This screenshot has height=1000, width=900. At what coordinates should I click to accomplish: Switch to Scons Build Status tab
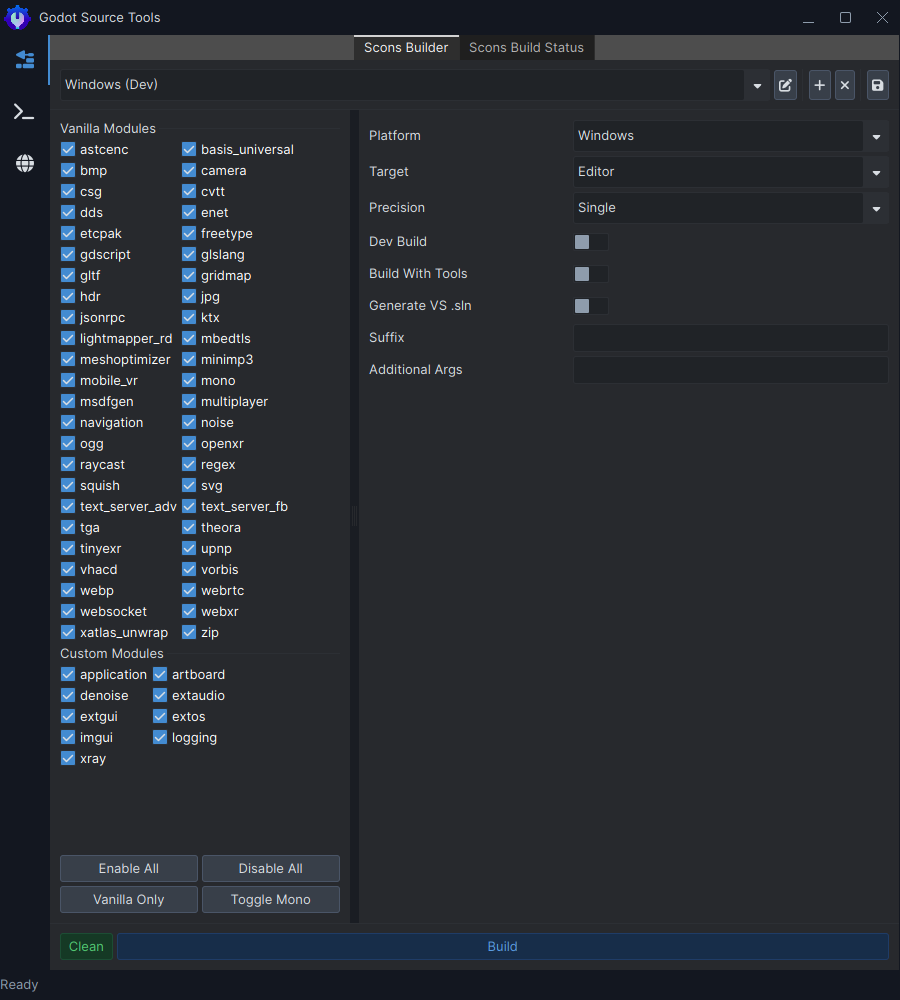point(526,48)
